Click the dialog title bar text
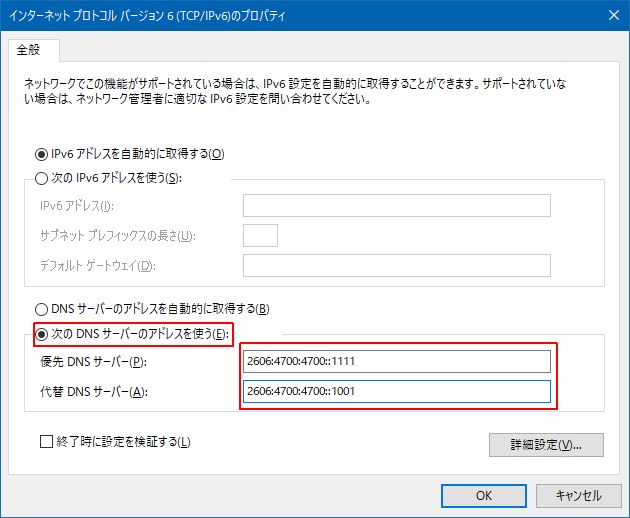Screen dimensions: 630x518 [150, 14]
